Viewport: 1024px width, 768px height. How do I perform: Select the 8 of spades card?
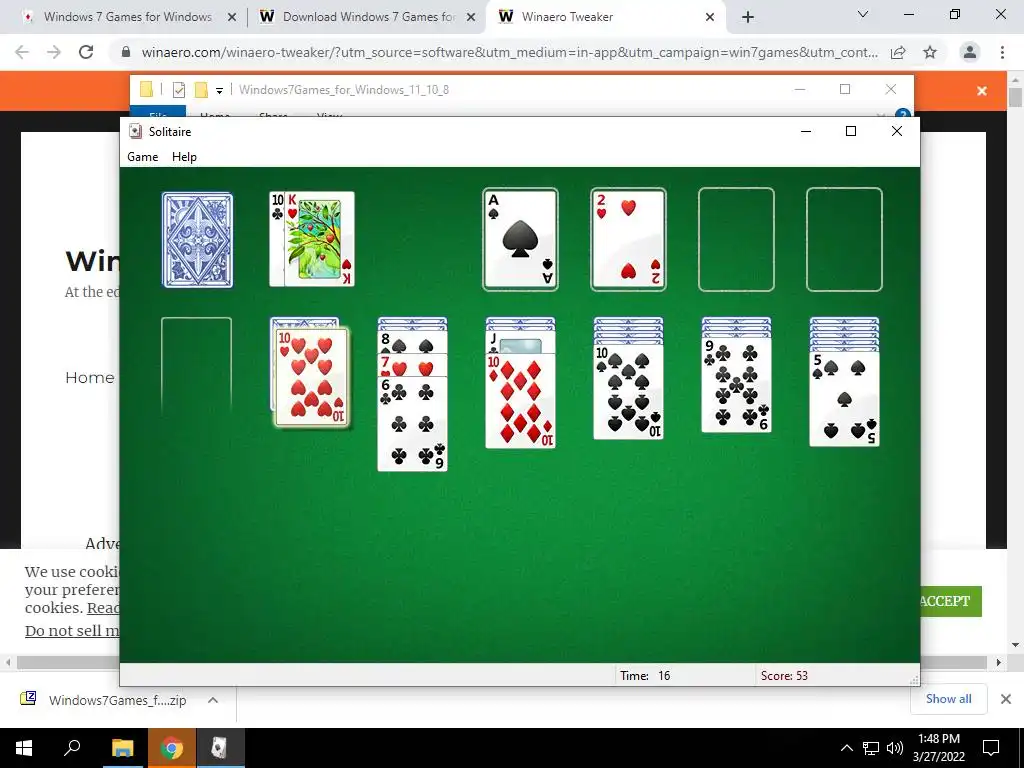[412, 343]
